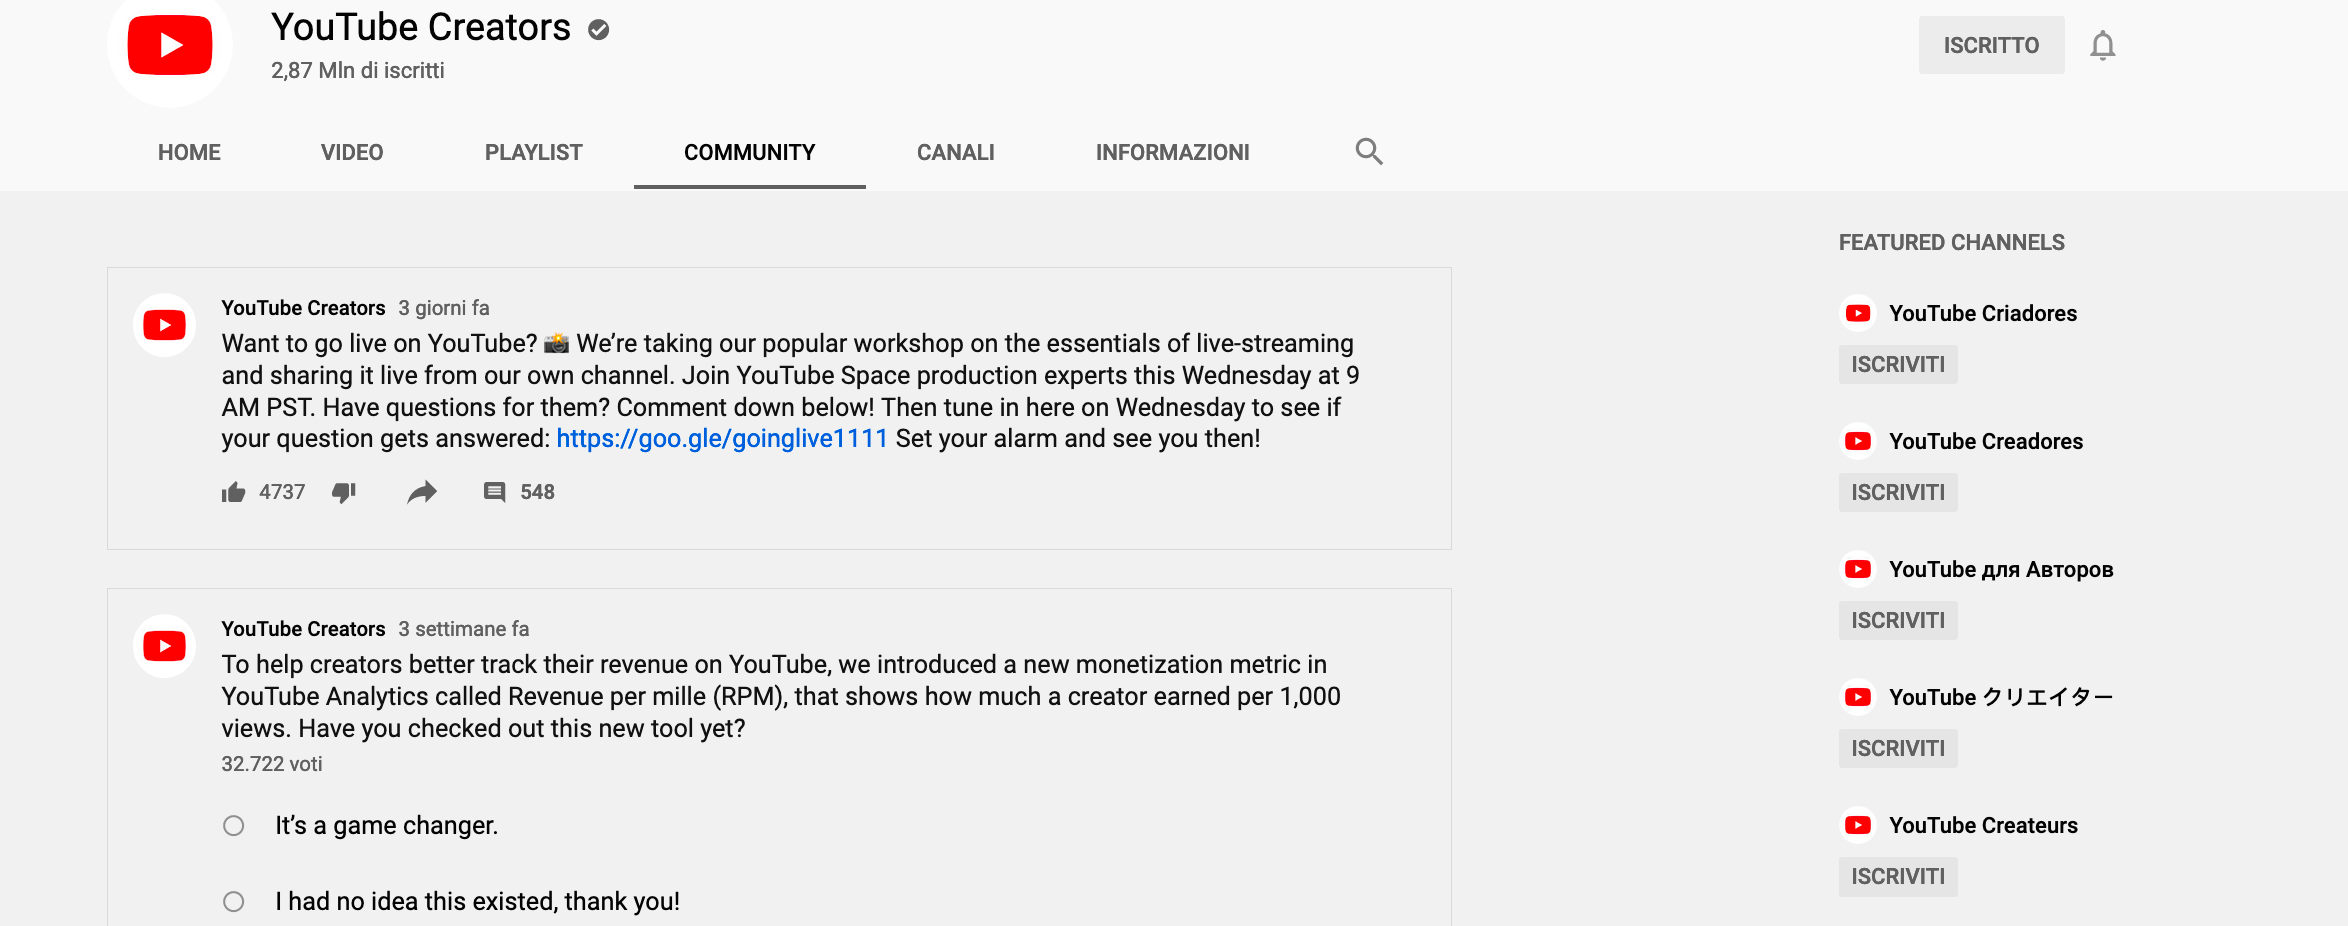
Task: Click the '32.722 voti' vote count
Action: click(x=272, y=764)
